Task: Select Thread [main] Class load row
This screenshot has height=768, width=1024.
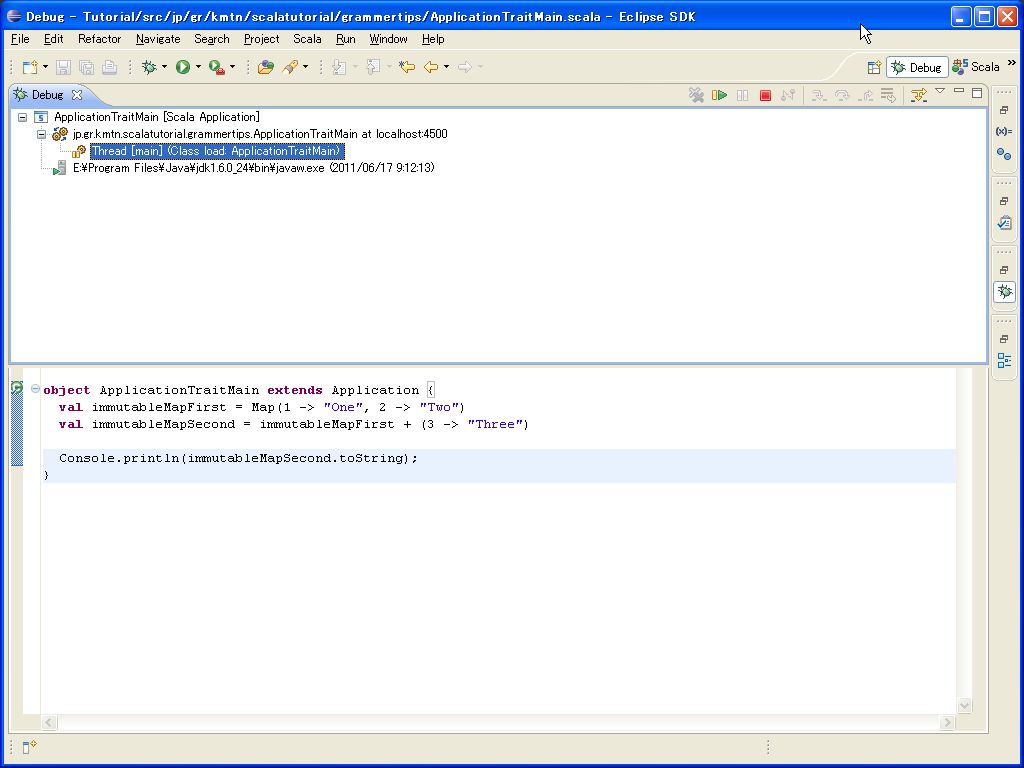Action: click(x=217, y=151)
